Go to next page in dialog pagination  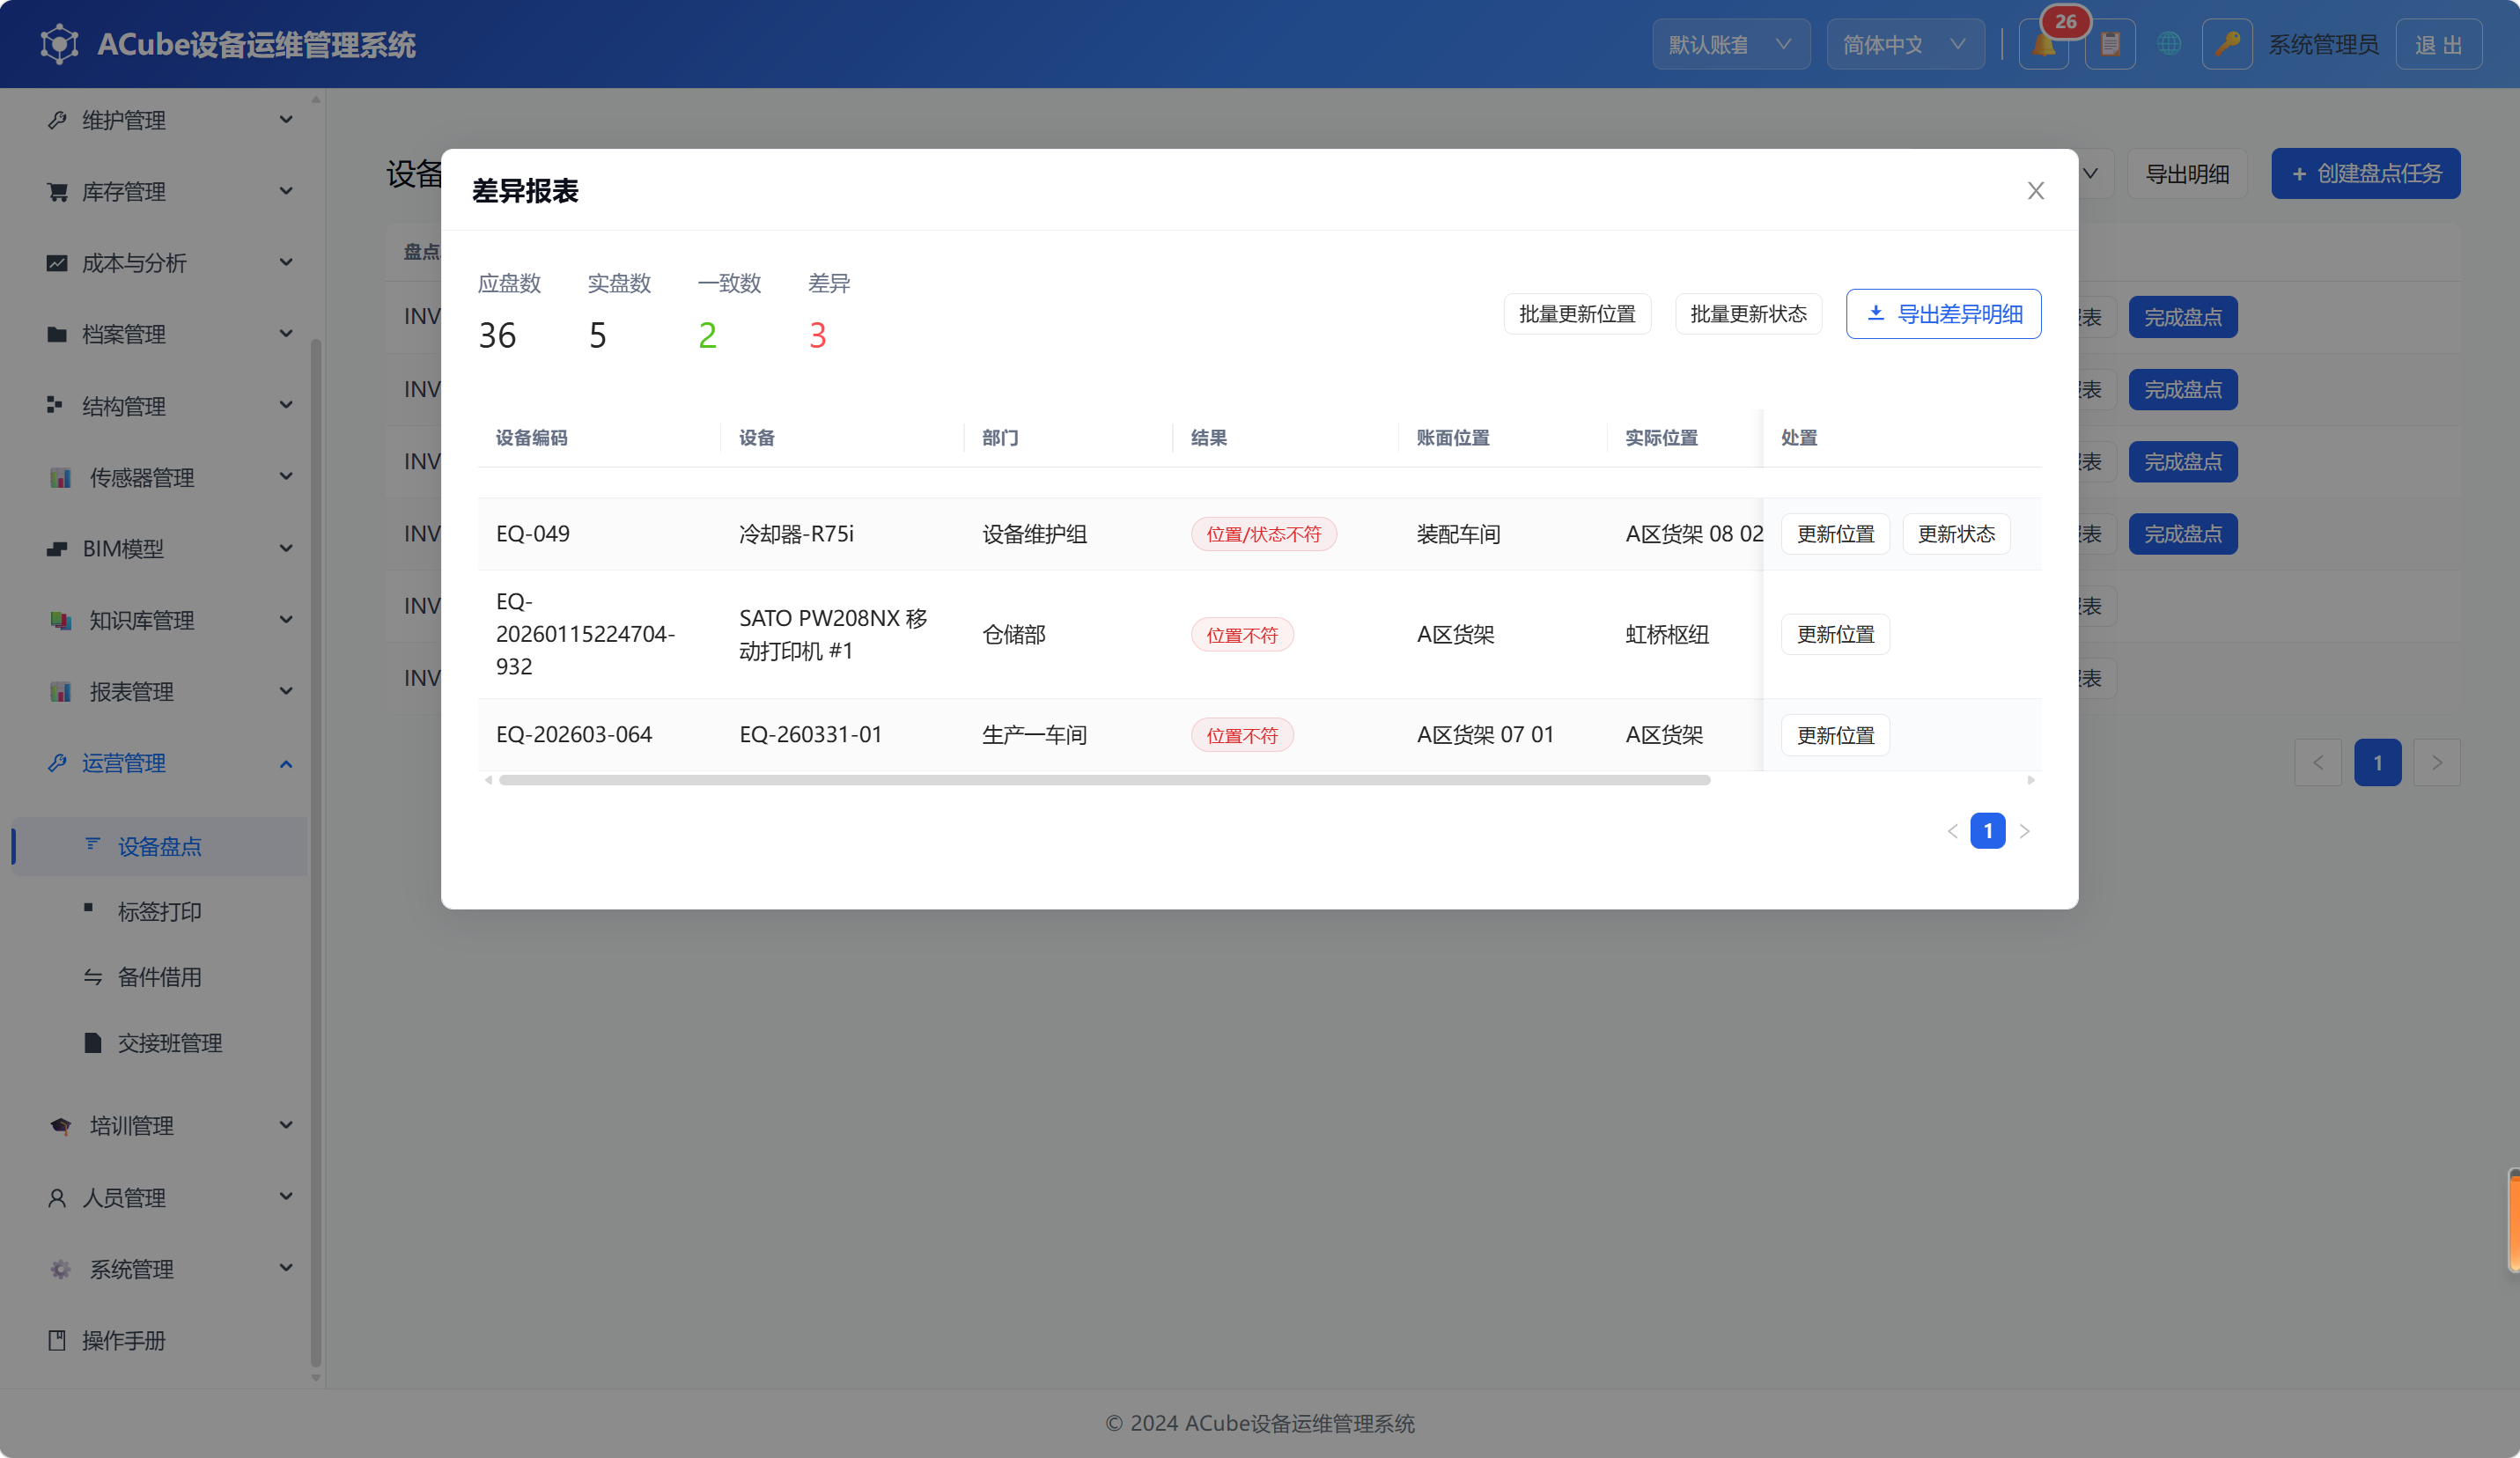[x=2024, y=831]
